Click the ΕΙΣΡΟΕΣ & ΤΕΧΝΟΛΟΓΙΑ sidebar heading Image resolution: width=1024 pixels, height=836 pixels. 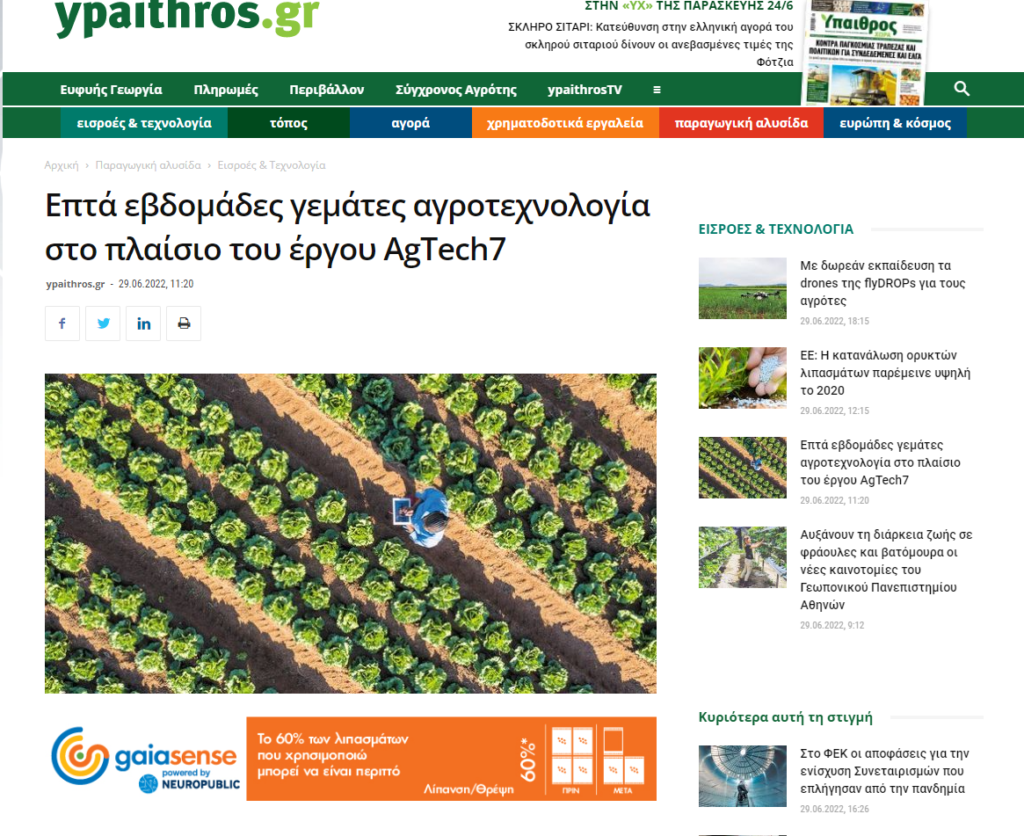click(x=776, y=229)
